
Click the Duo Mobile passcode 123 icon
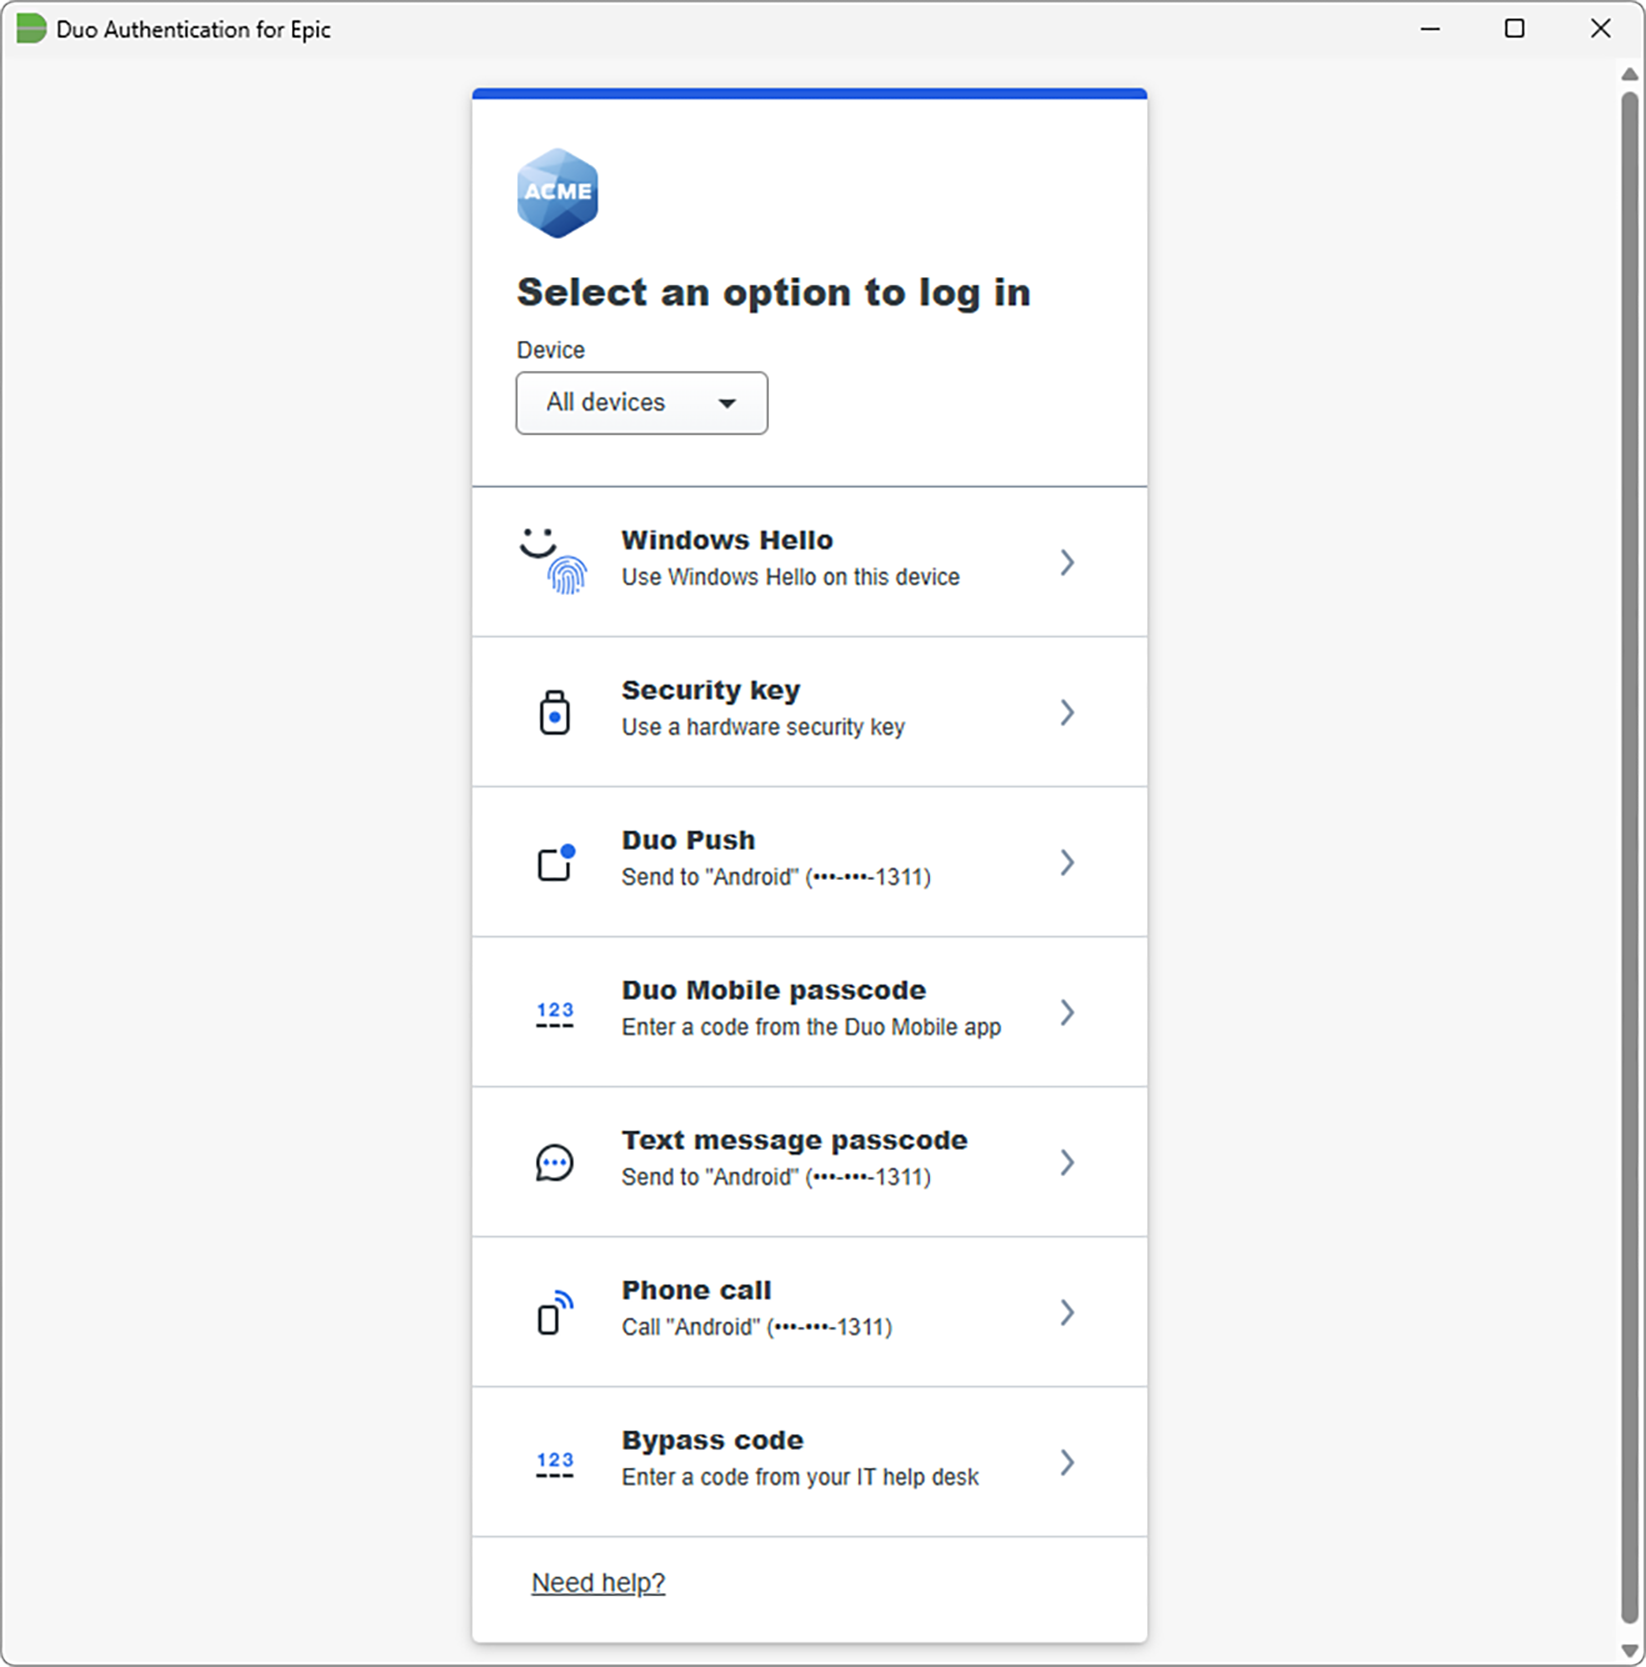553,1012
